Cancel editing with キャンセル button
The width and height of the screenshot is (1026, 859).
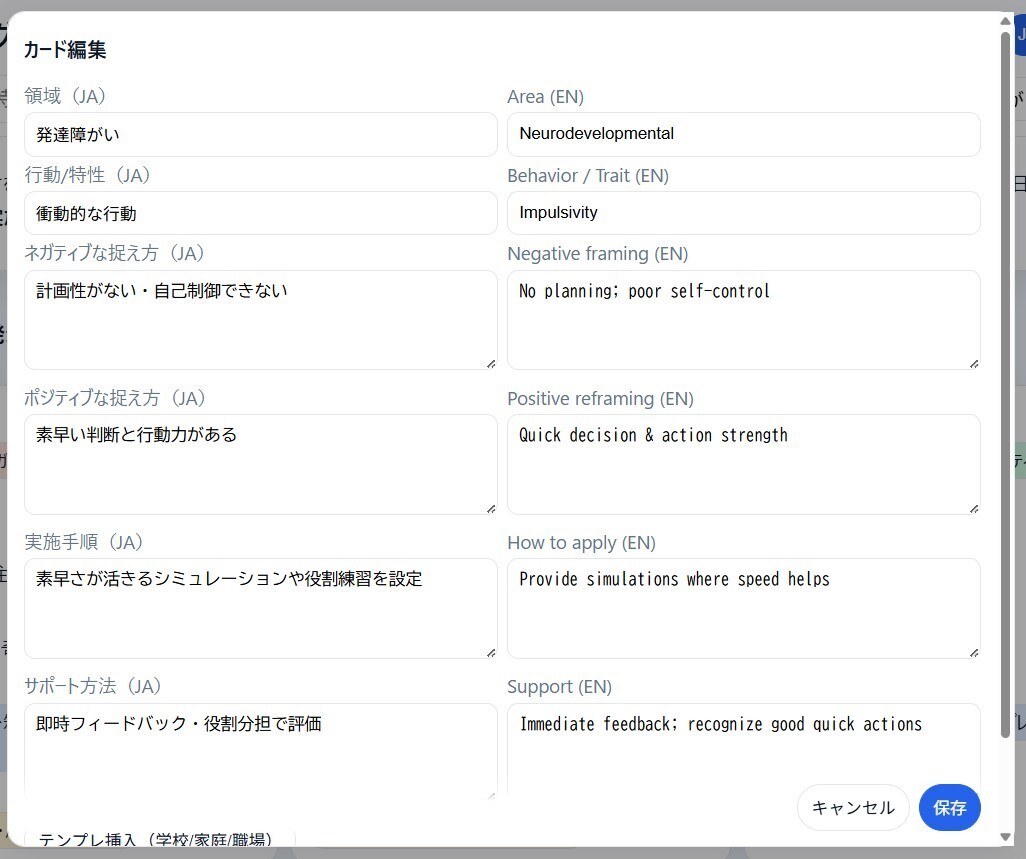[x=853, y=808]
